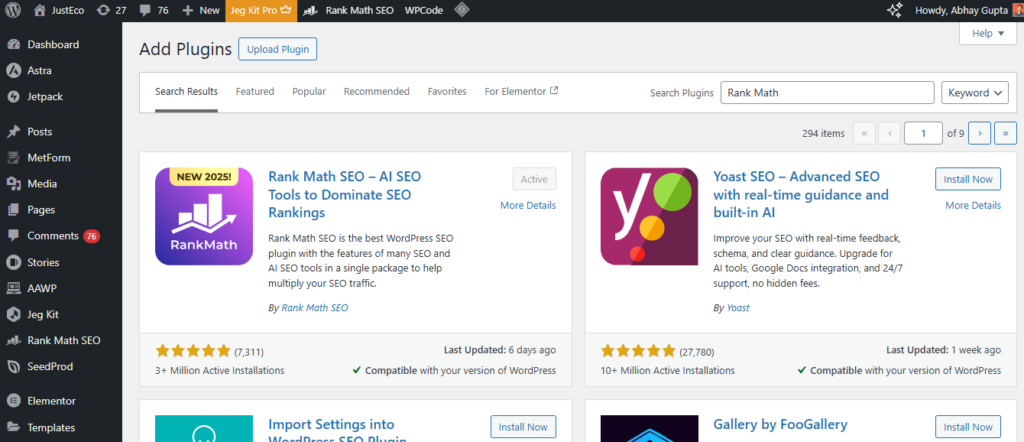The height and width of the screenshot is (442, 1024).
Task: Open Jetpack from the sidebar
Action: (43, 97)
